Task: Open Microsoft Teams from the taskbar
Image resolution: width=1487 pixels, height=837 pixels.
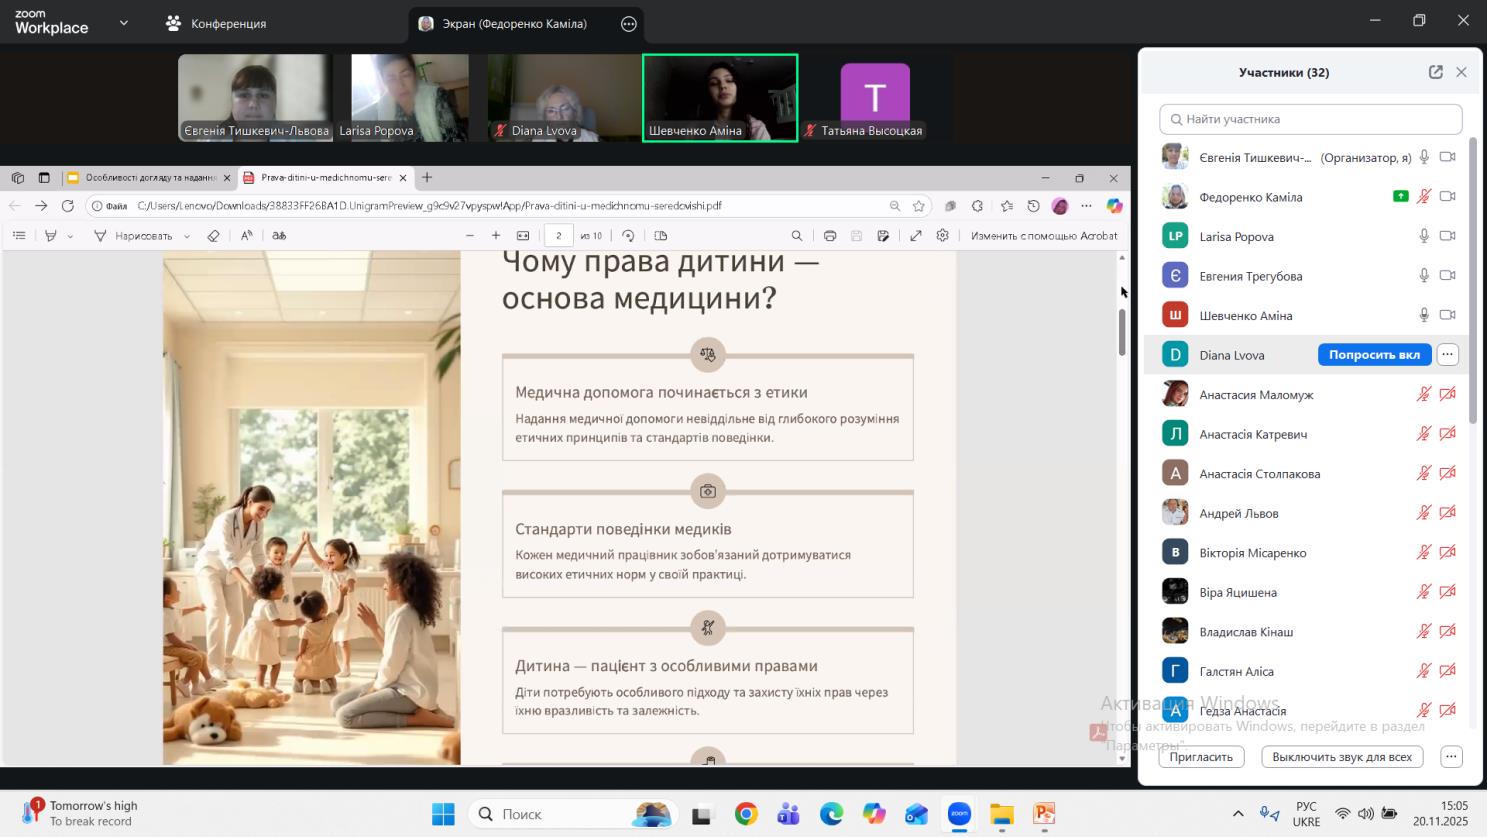Action: click(788, 814)
